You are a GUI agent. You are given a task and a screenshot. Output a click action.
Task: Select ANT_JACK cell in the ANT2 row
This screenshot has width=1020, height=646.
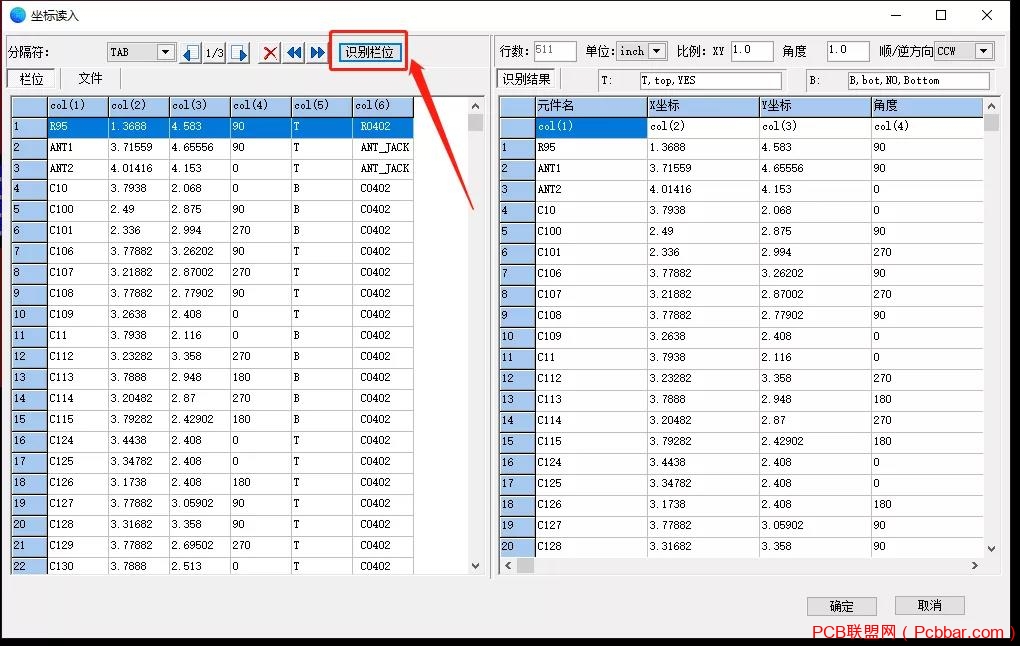tap(382, 168)
